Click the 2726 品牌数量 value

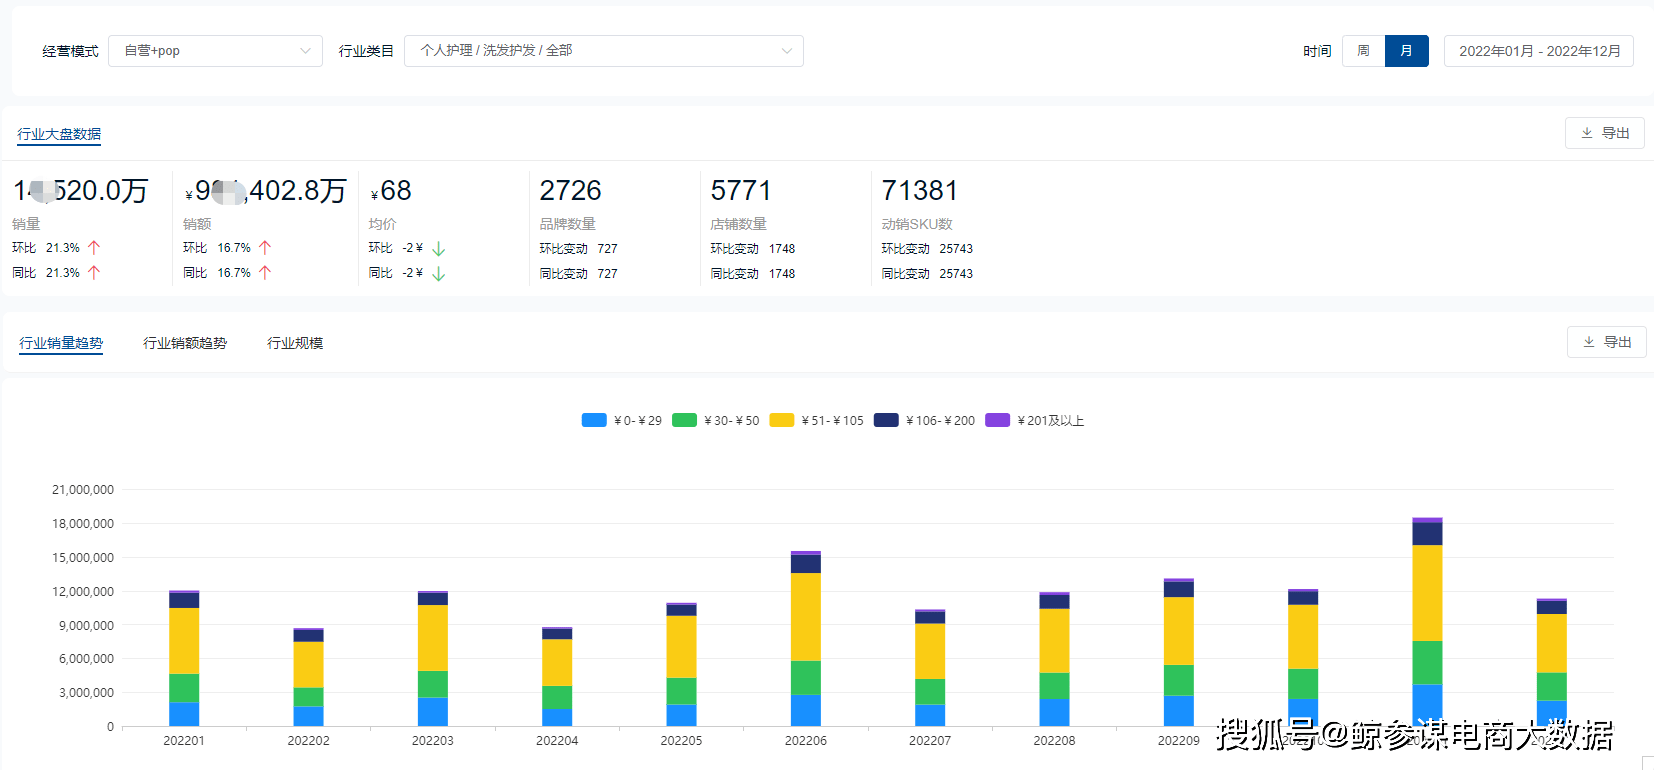coord(570,190)
